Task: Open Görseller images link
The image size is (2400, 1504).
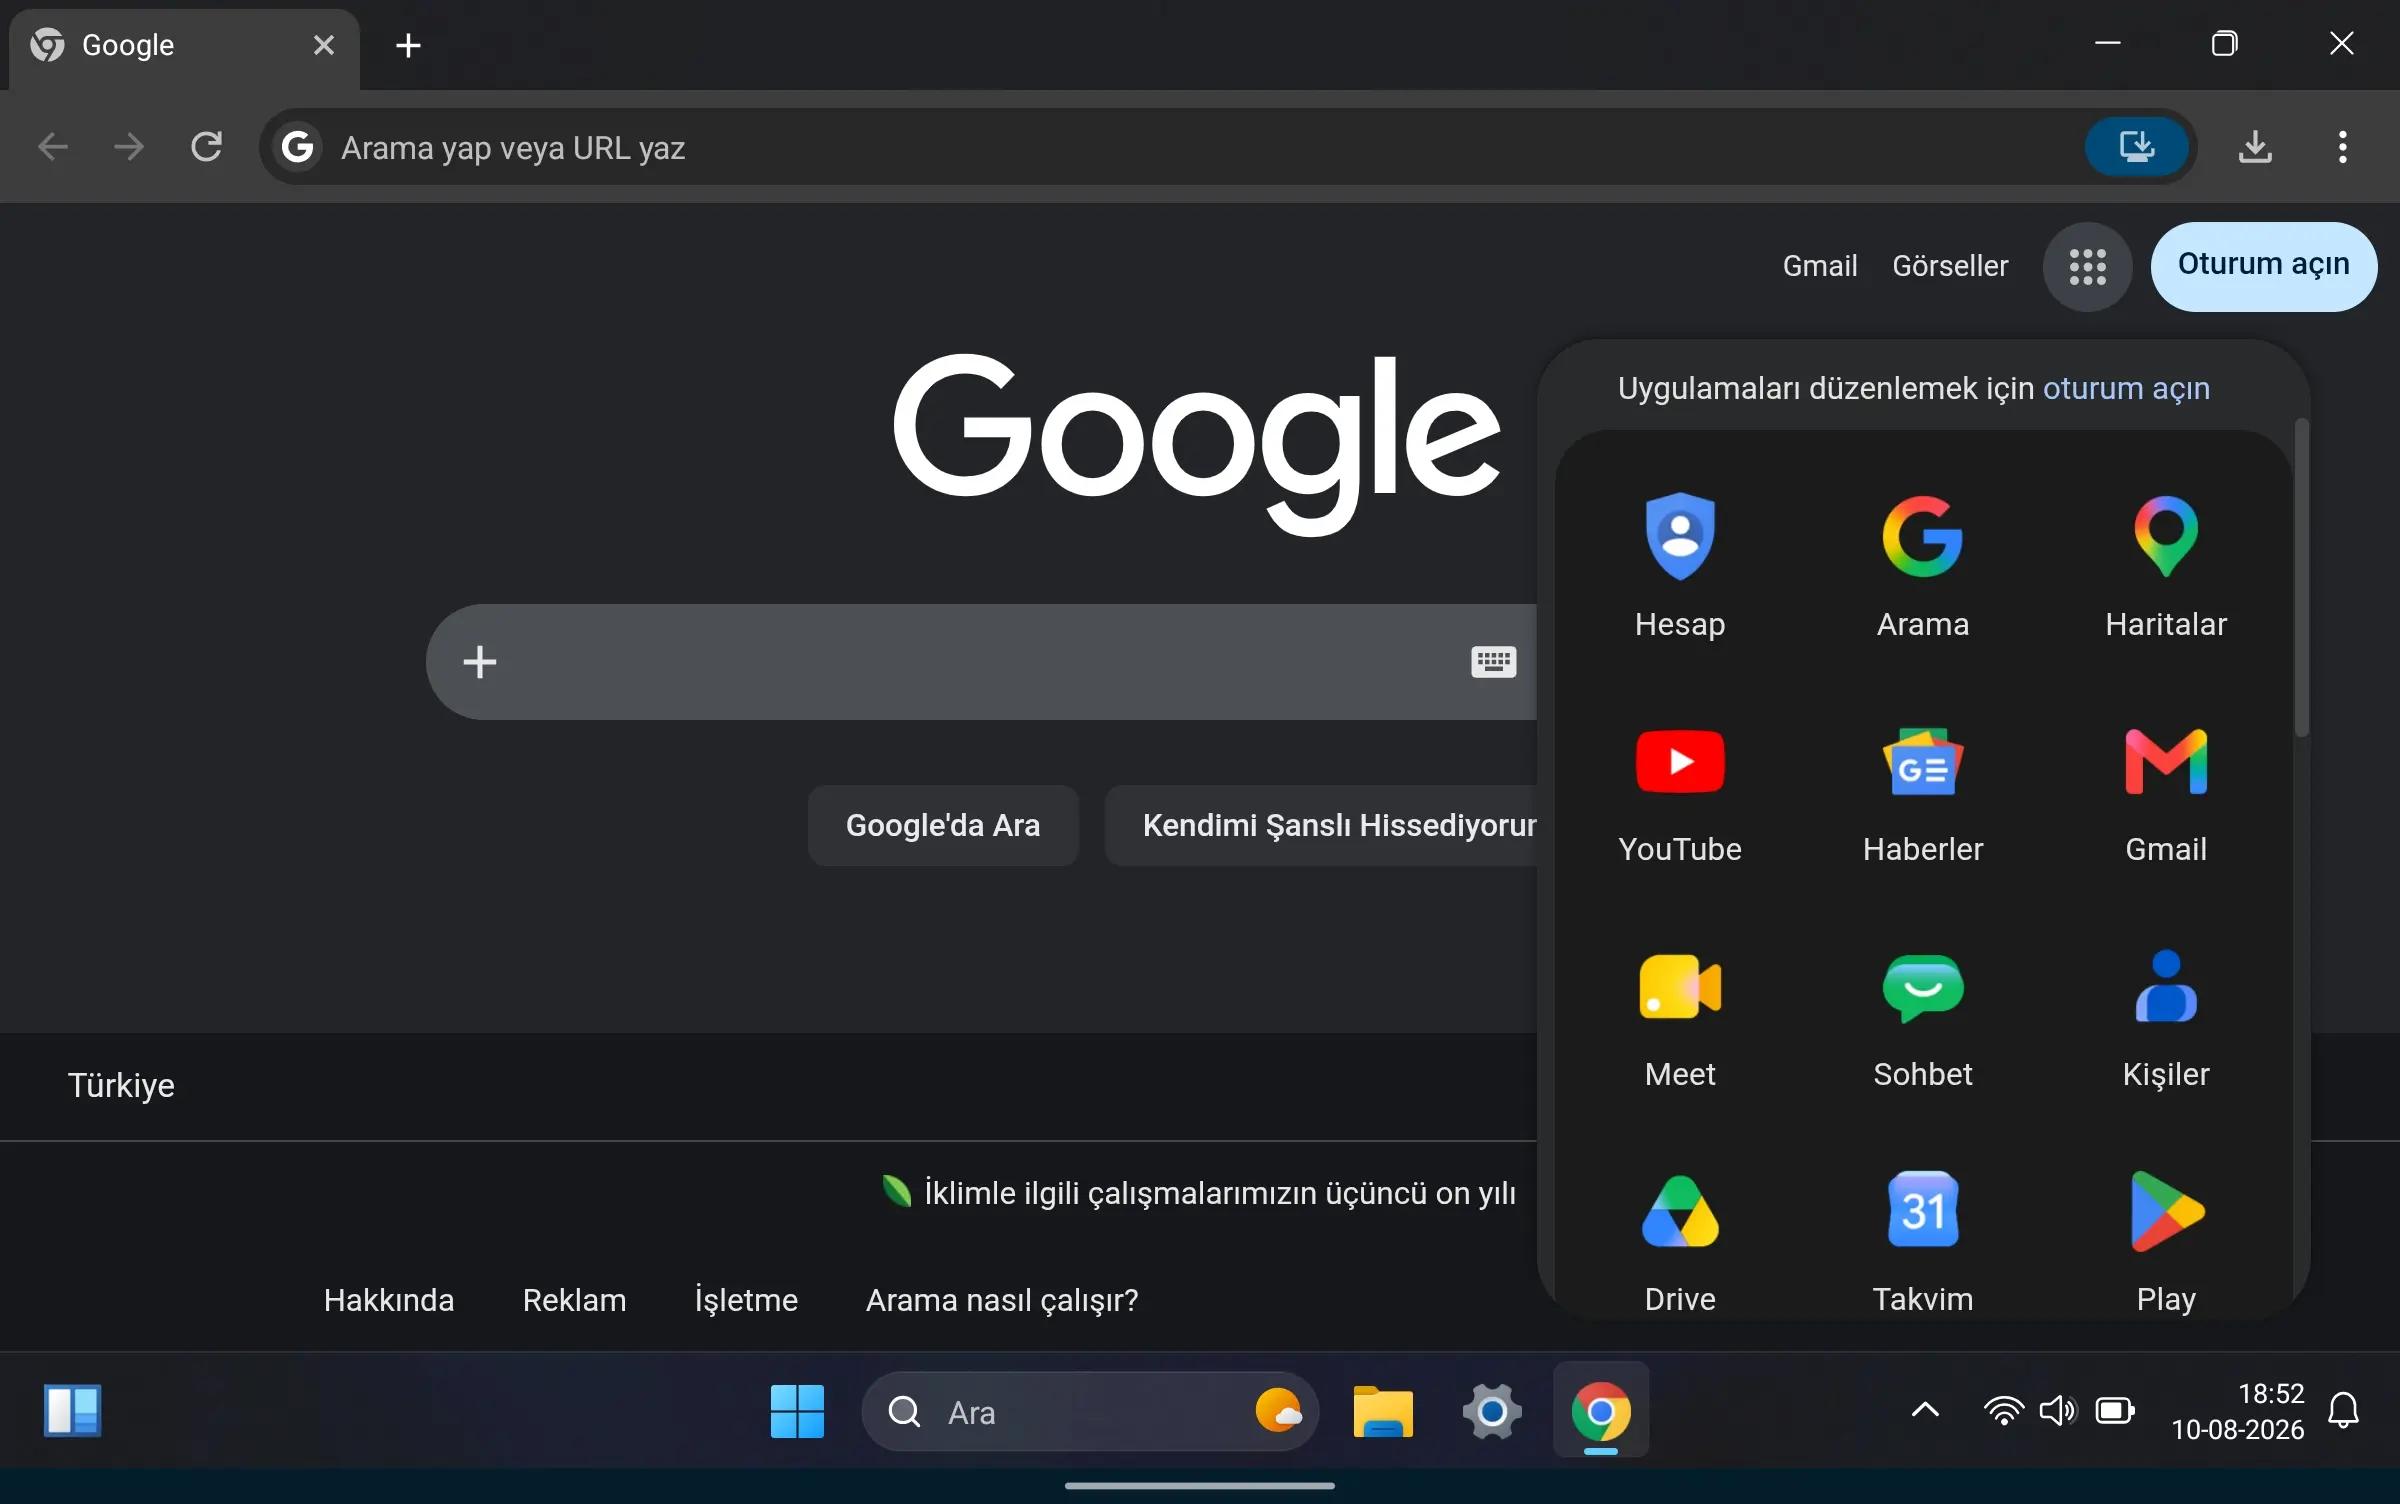Action: pyautogui.click(x=1950, y=266)
